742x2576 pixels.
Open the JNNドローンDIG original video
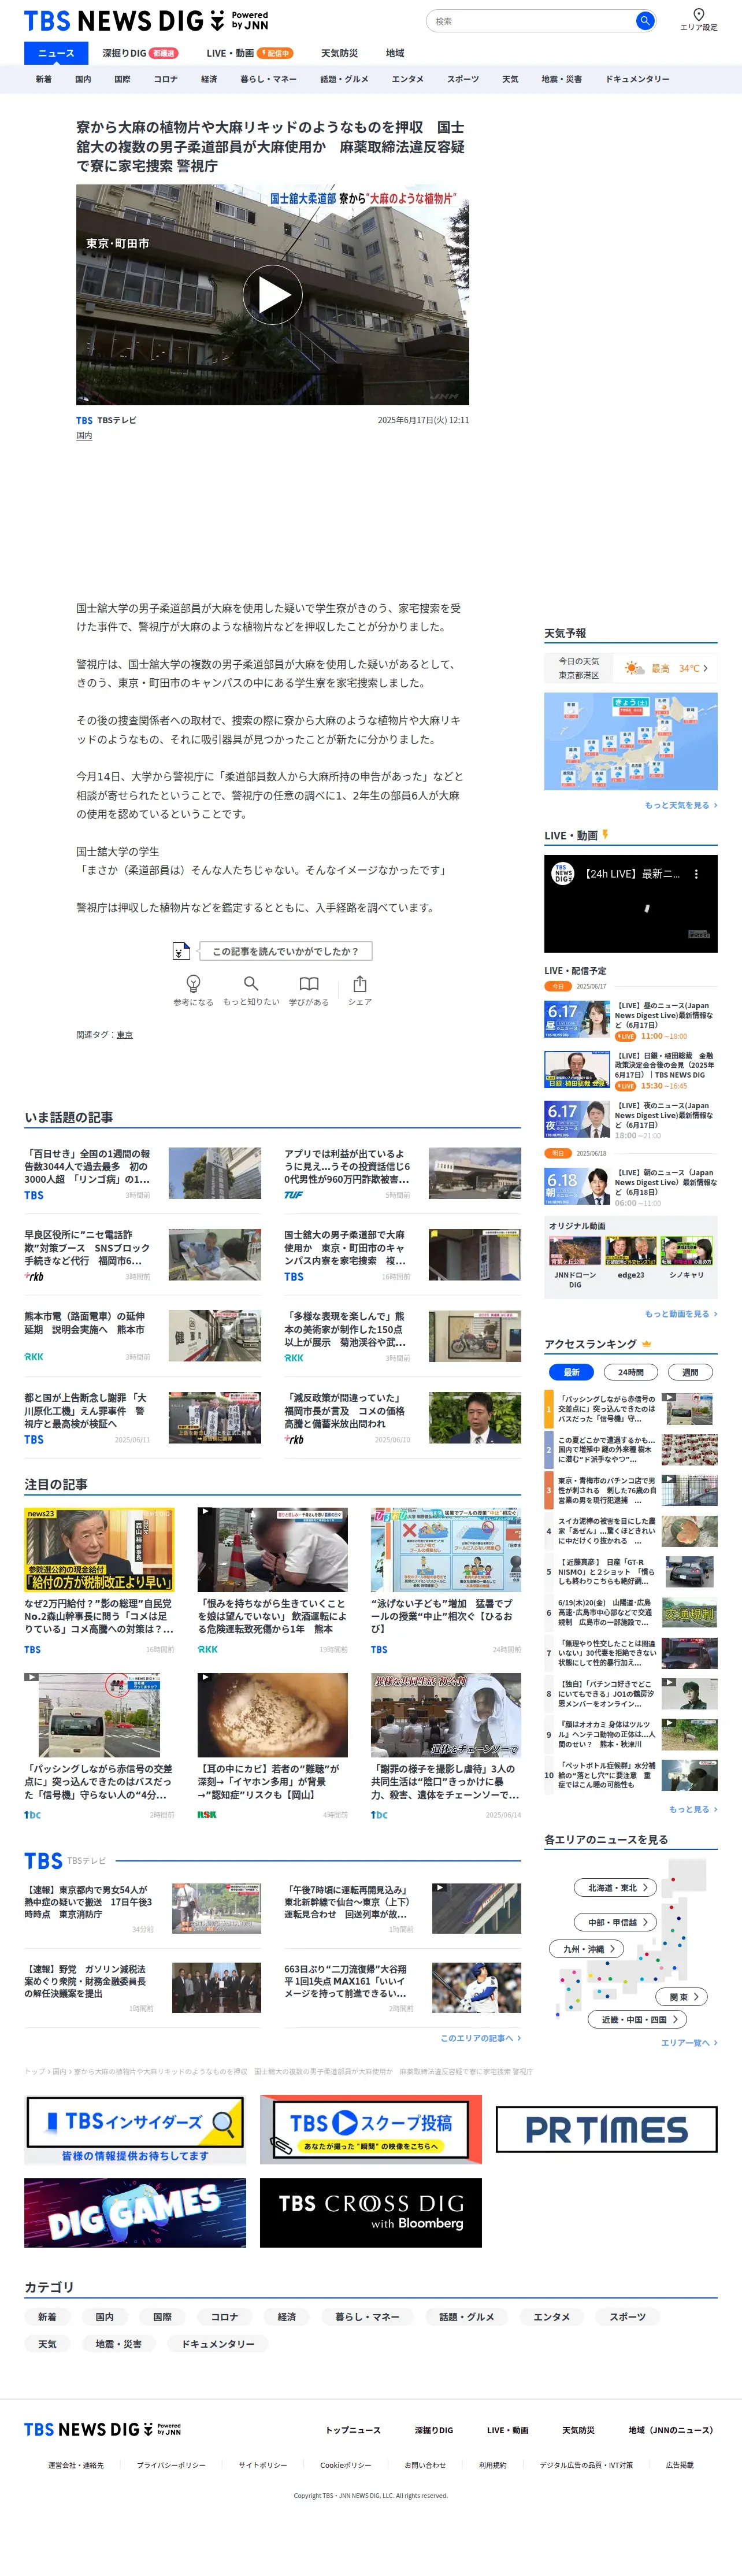point(574,1251)
